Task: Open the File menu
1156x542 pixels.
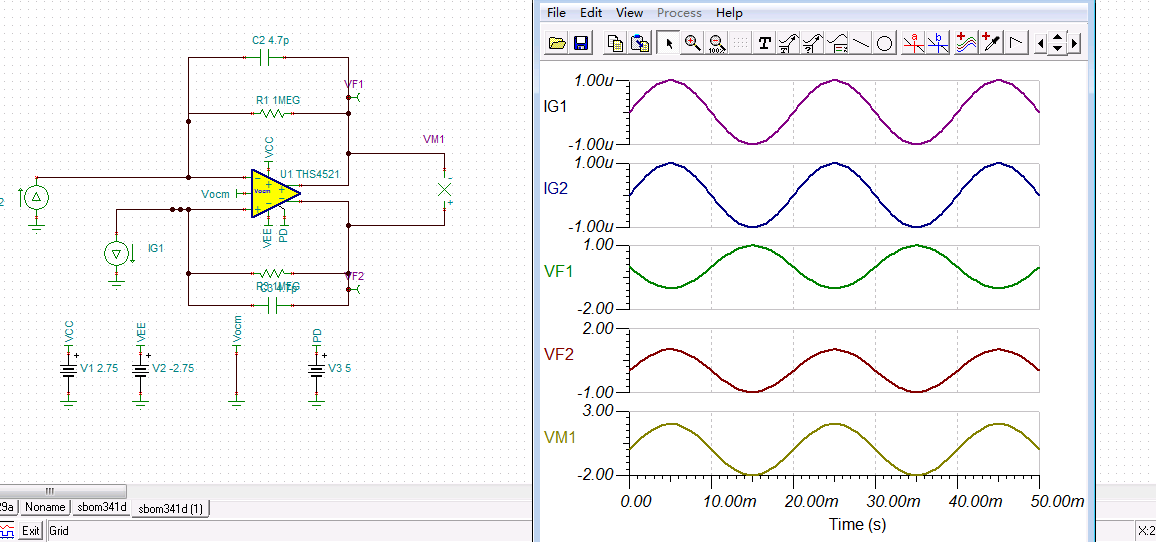Action: coord(556,13)
